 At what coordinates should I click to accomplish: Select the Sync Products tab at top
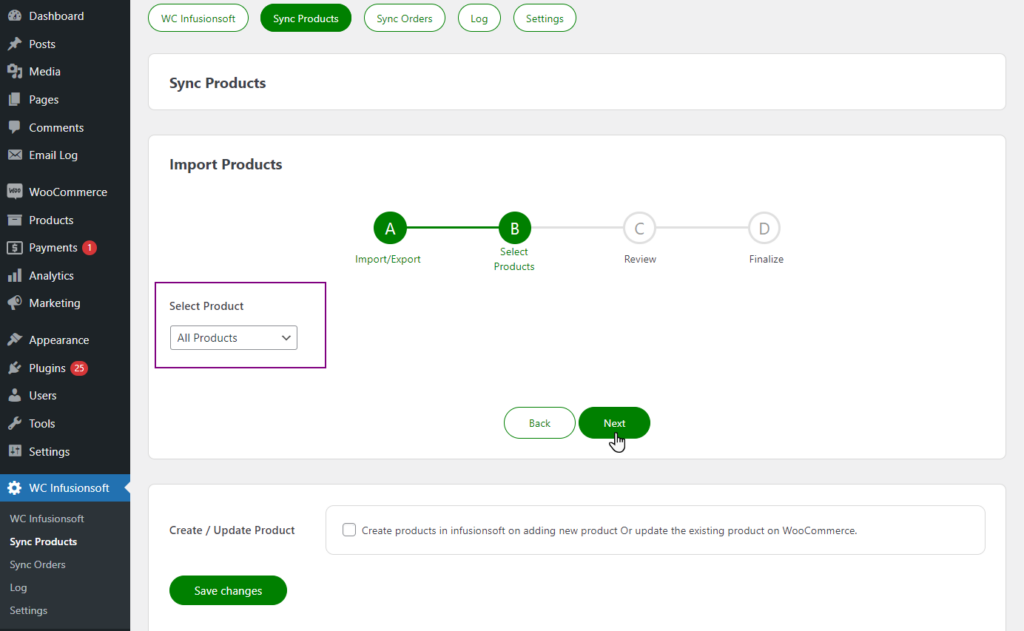(306, 18)
